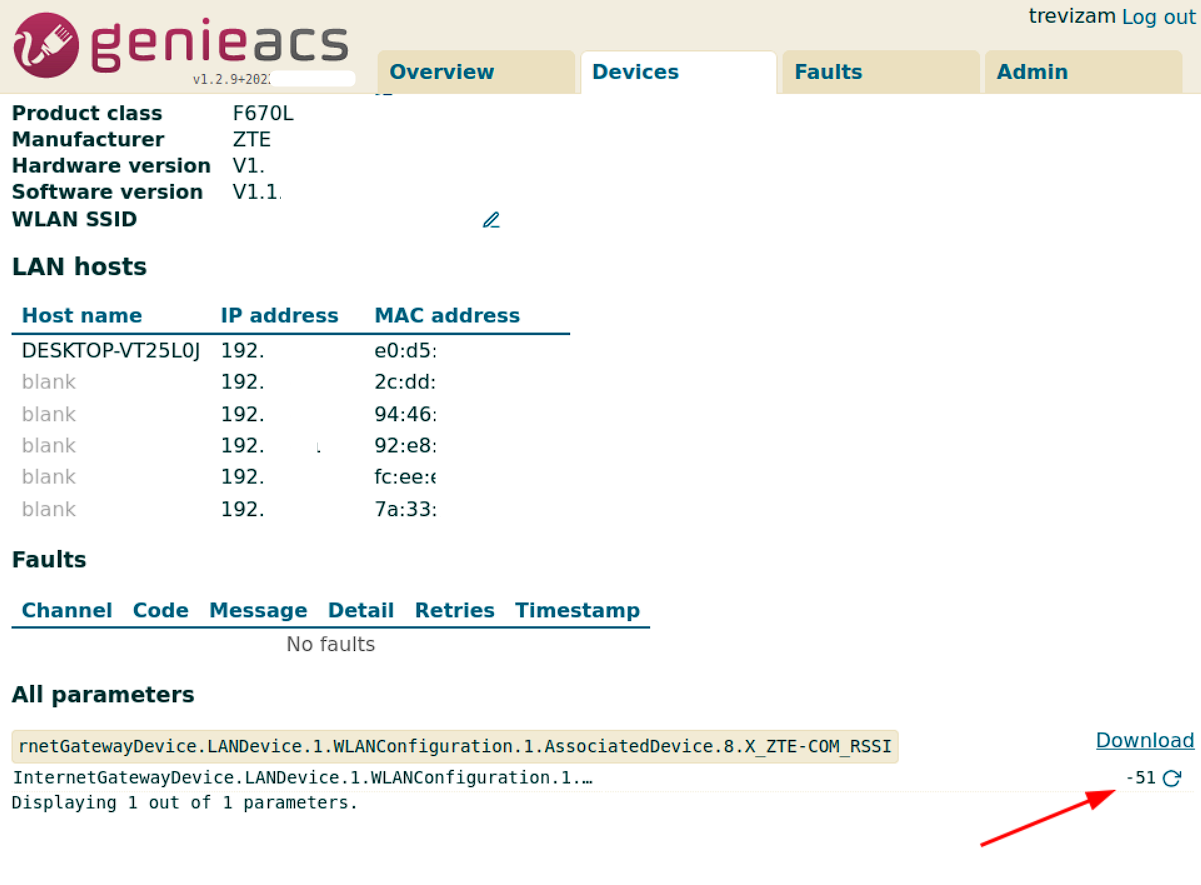Click the Code column header in Faults
The height and width of the screenshot is (885, 1201).
(x=161, y=611)
